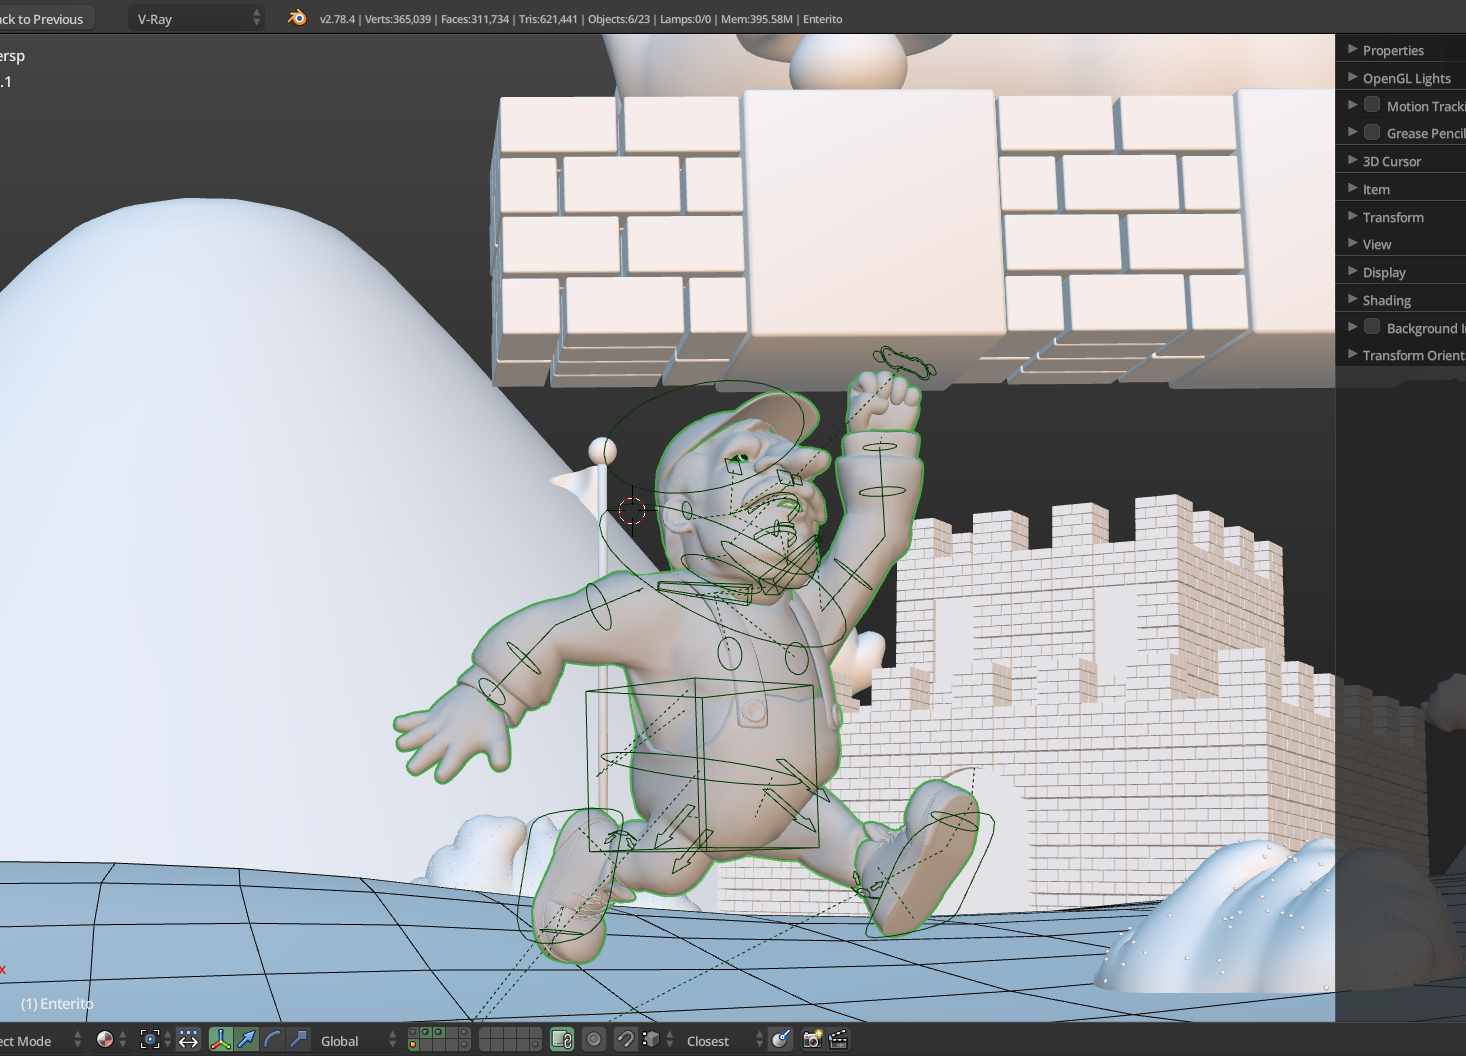This screenshot has width=1466, height=1056.
Task: Open the Object Mode selector
Action: [x=40, y=1040]
